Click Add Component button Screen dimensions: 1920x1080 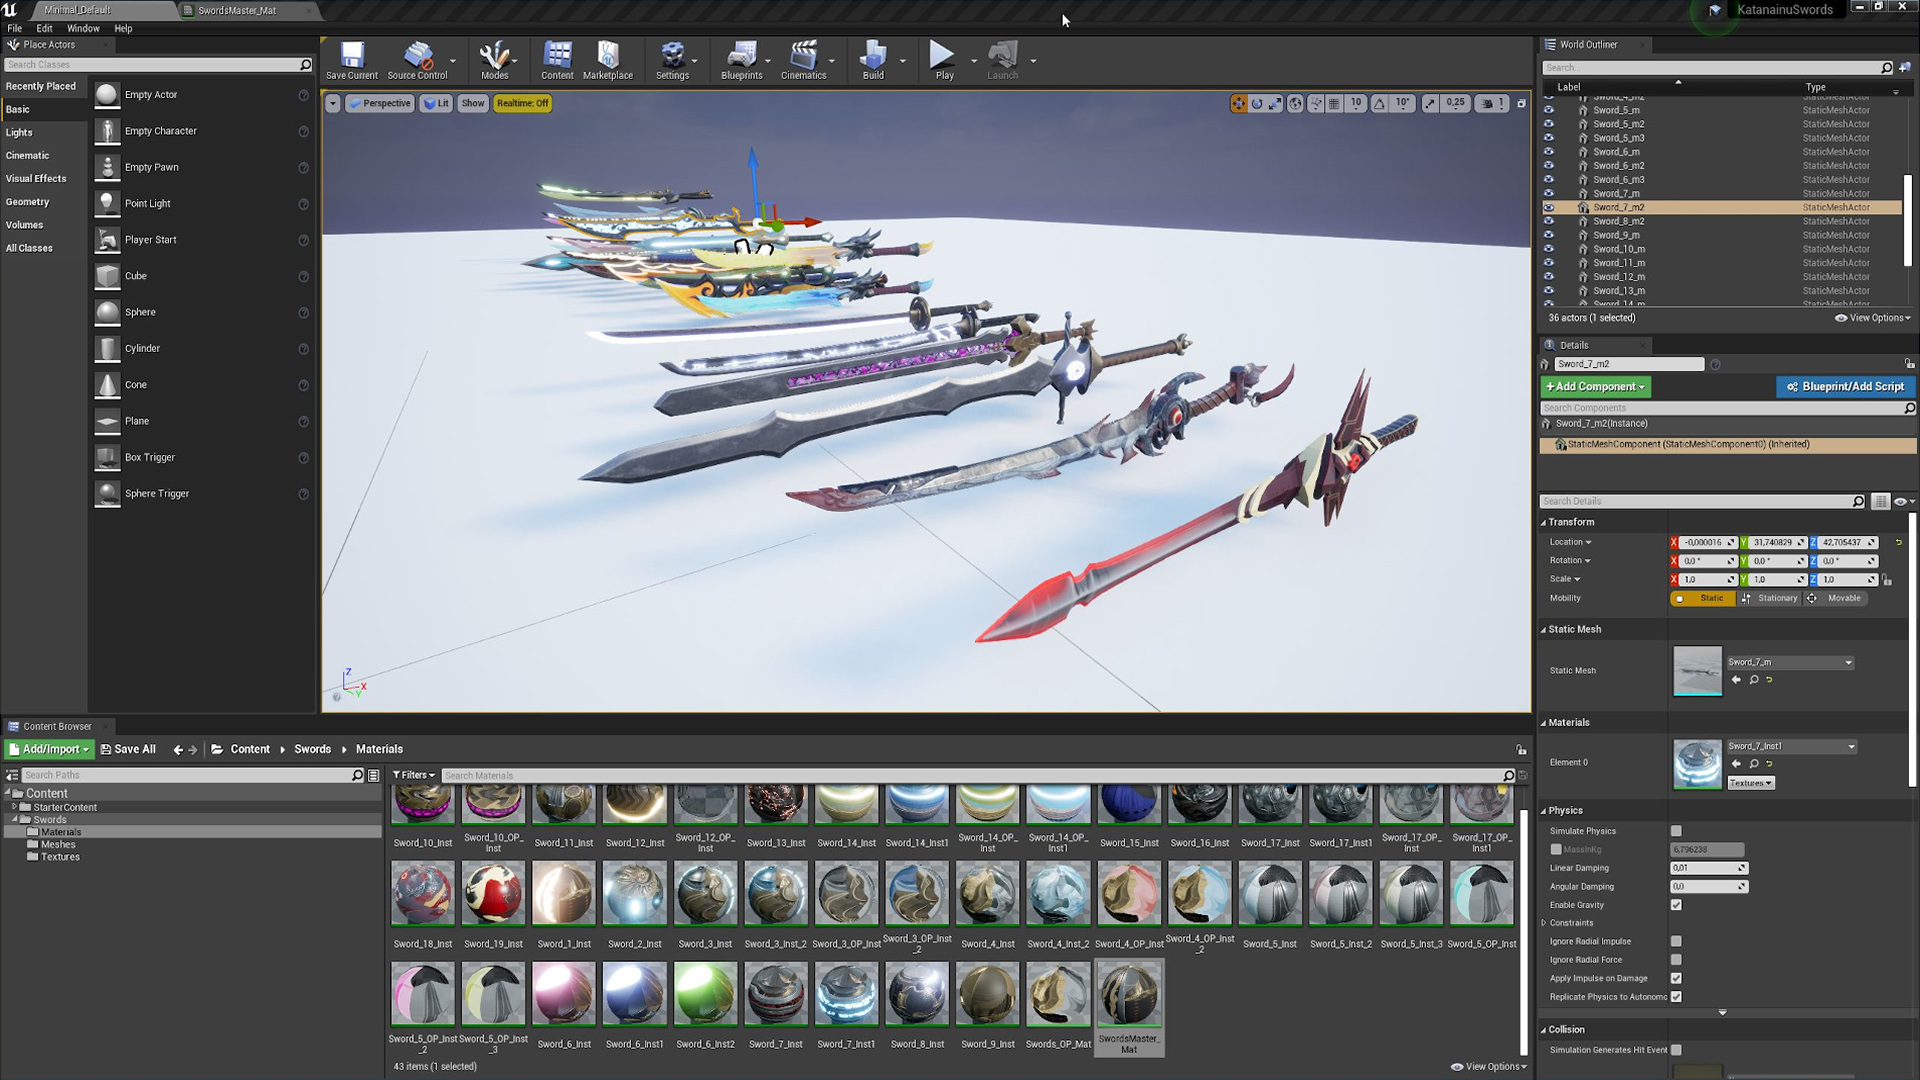(x=1593, y=385)
